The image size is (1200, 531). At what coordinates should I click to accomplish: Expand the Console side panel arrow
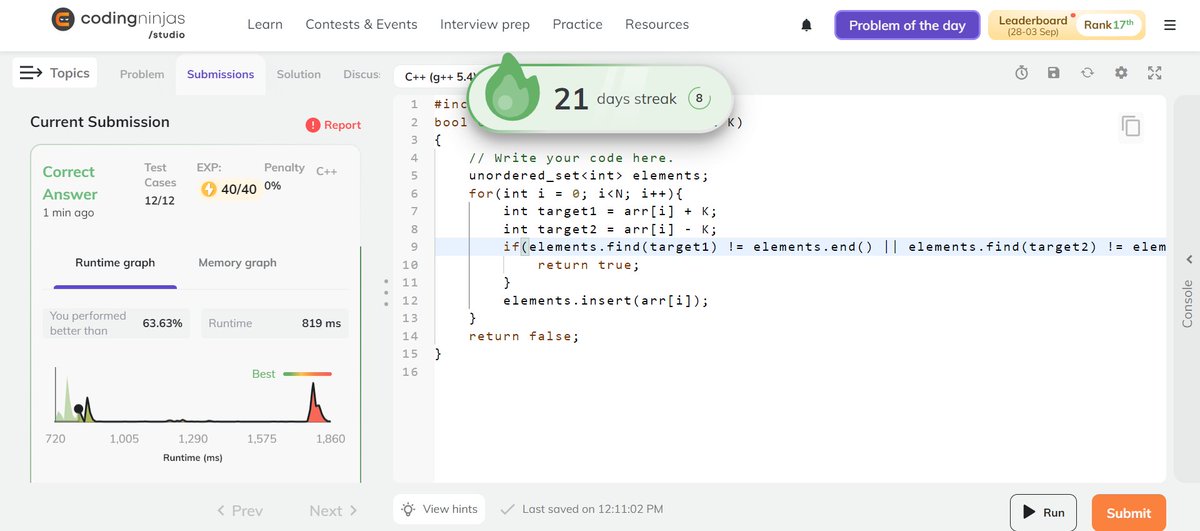pyautogui.click(x=1188, y=259)
